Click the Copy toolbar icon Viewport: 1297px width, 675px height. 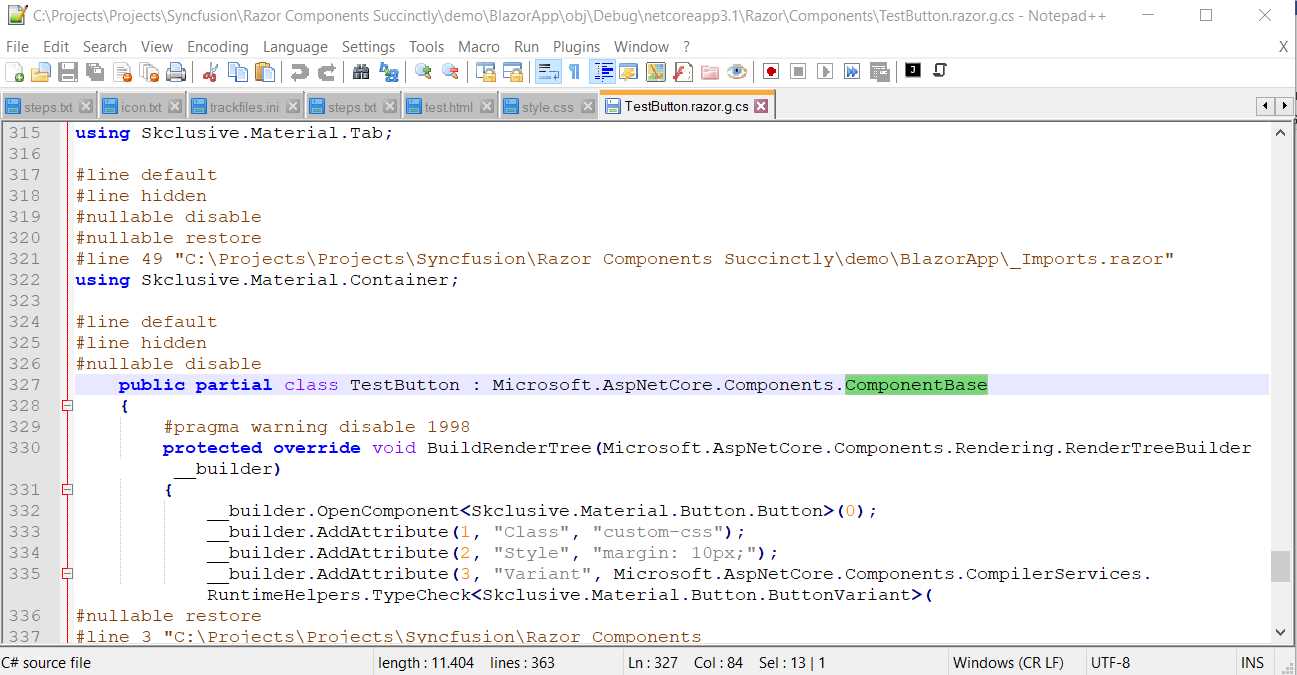pos(237,71)
